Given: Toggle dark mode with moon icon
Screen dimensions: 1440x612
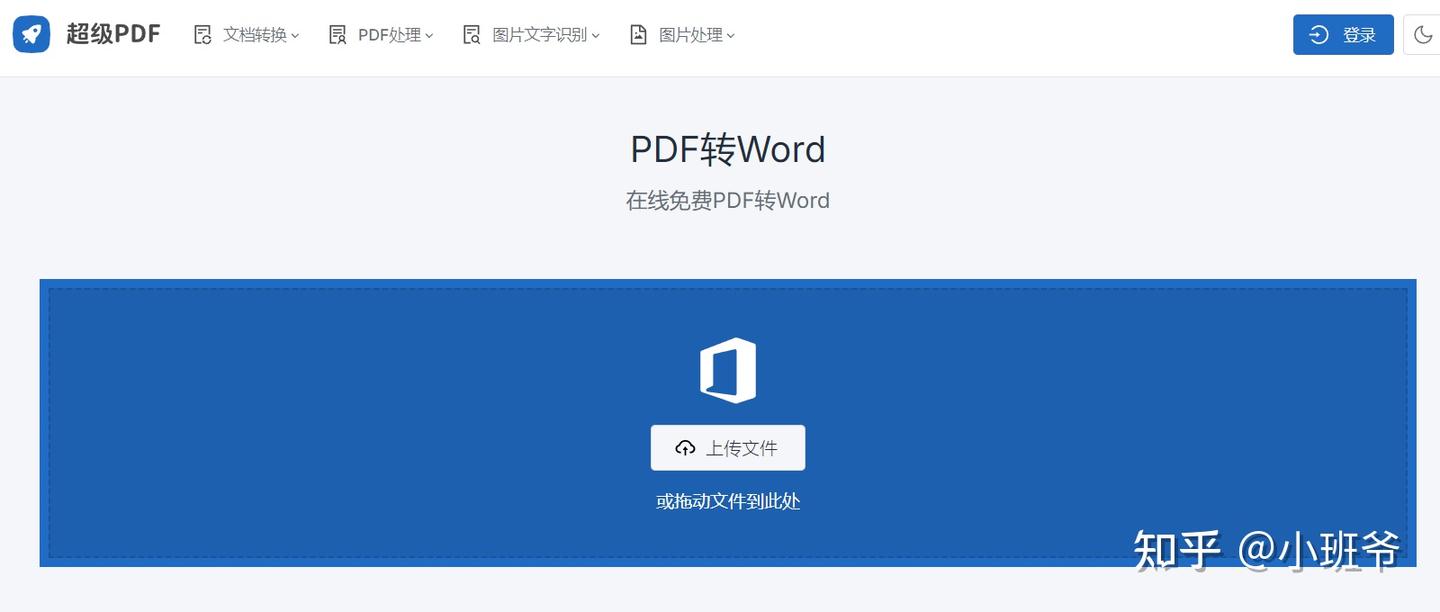Looking at the screenshot, I should [1423, 35].
